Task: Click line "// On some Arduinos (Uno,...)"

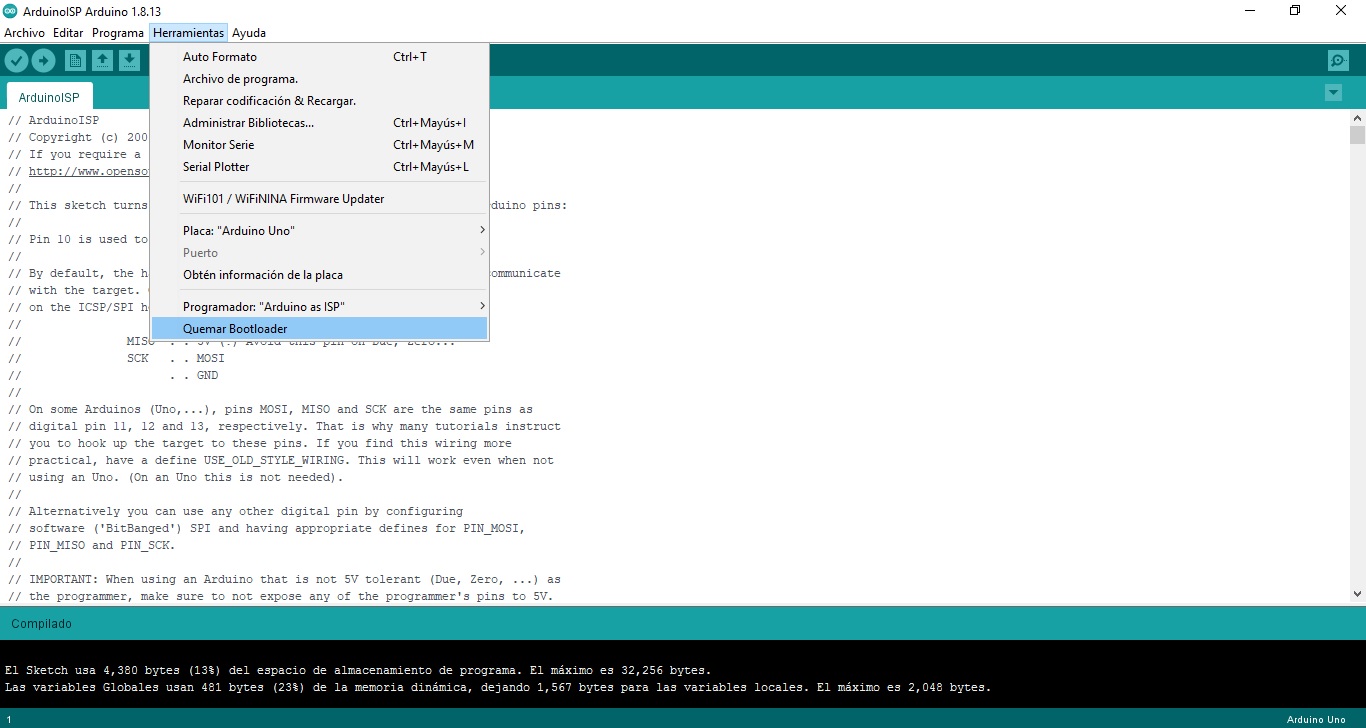Action: (270, 409)
